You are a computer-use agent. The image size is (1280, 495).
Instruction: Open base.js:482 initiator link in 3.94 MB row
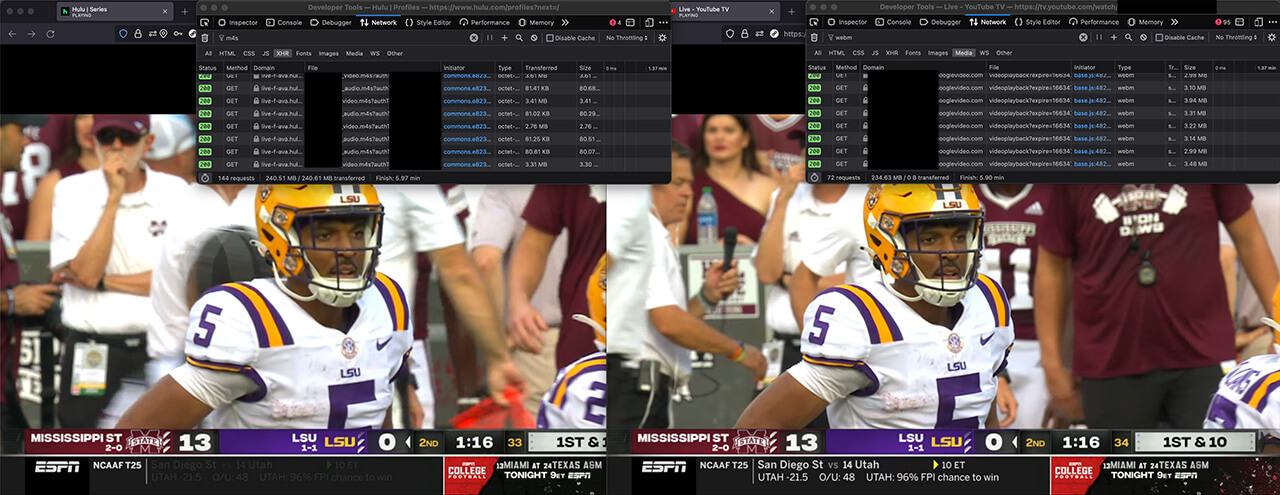tap(1092, 101)
